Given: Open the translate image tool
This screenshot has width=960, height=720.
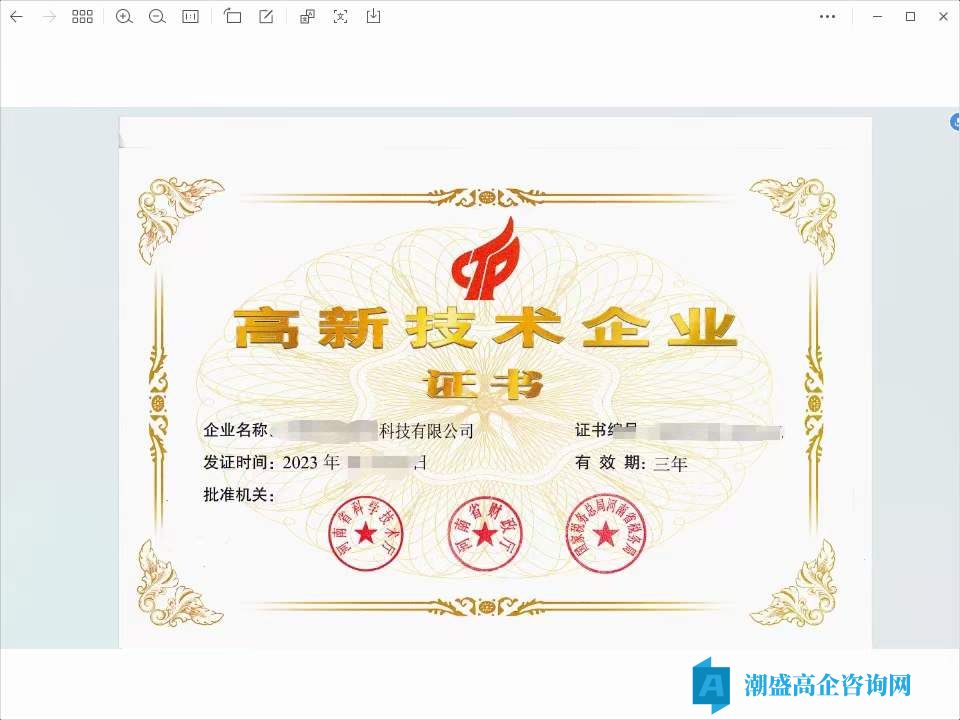Looking at the screenshot, I should click(307, 17).
